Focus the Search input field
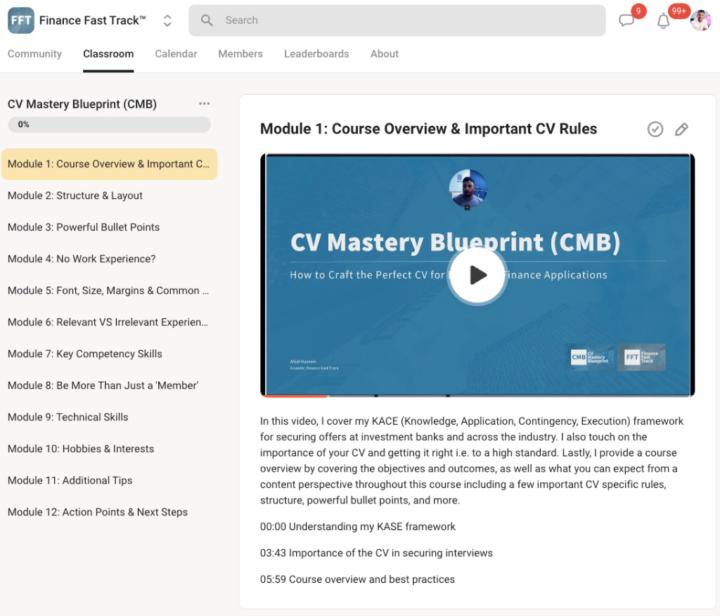The height and width of the screenshot is (616, 720). click(397, 20)
